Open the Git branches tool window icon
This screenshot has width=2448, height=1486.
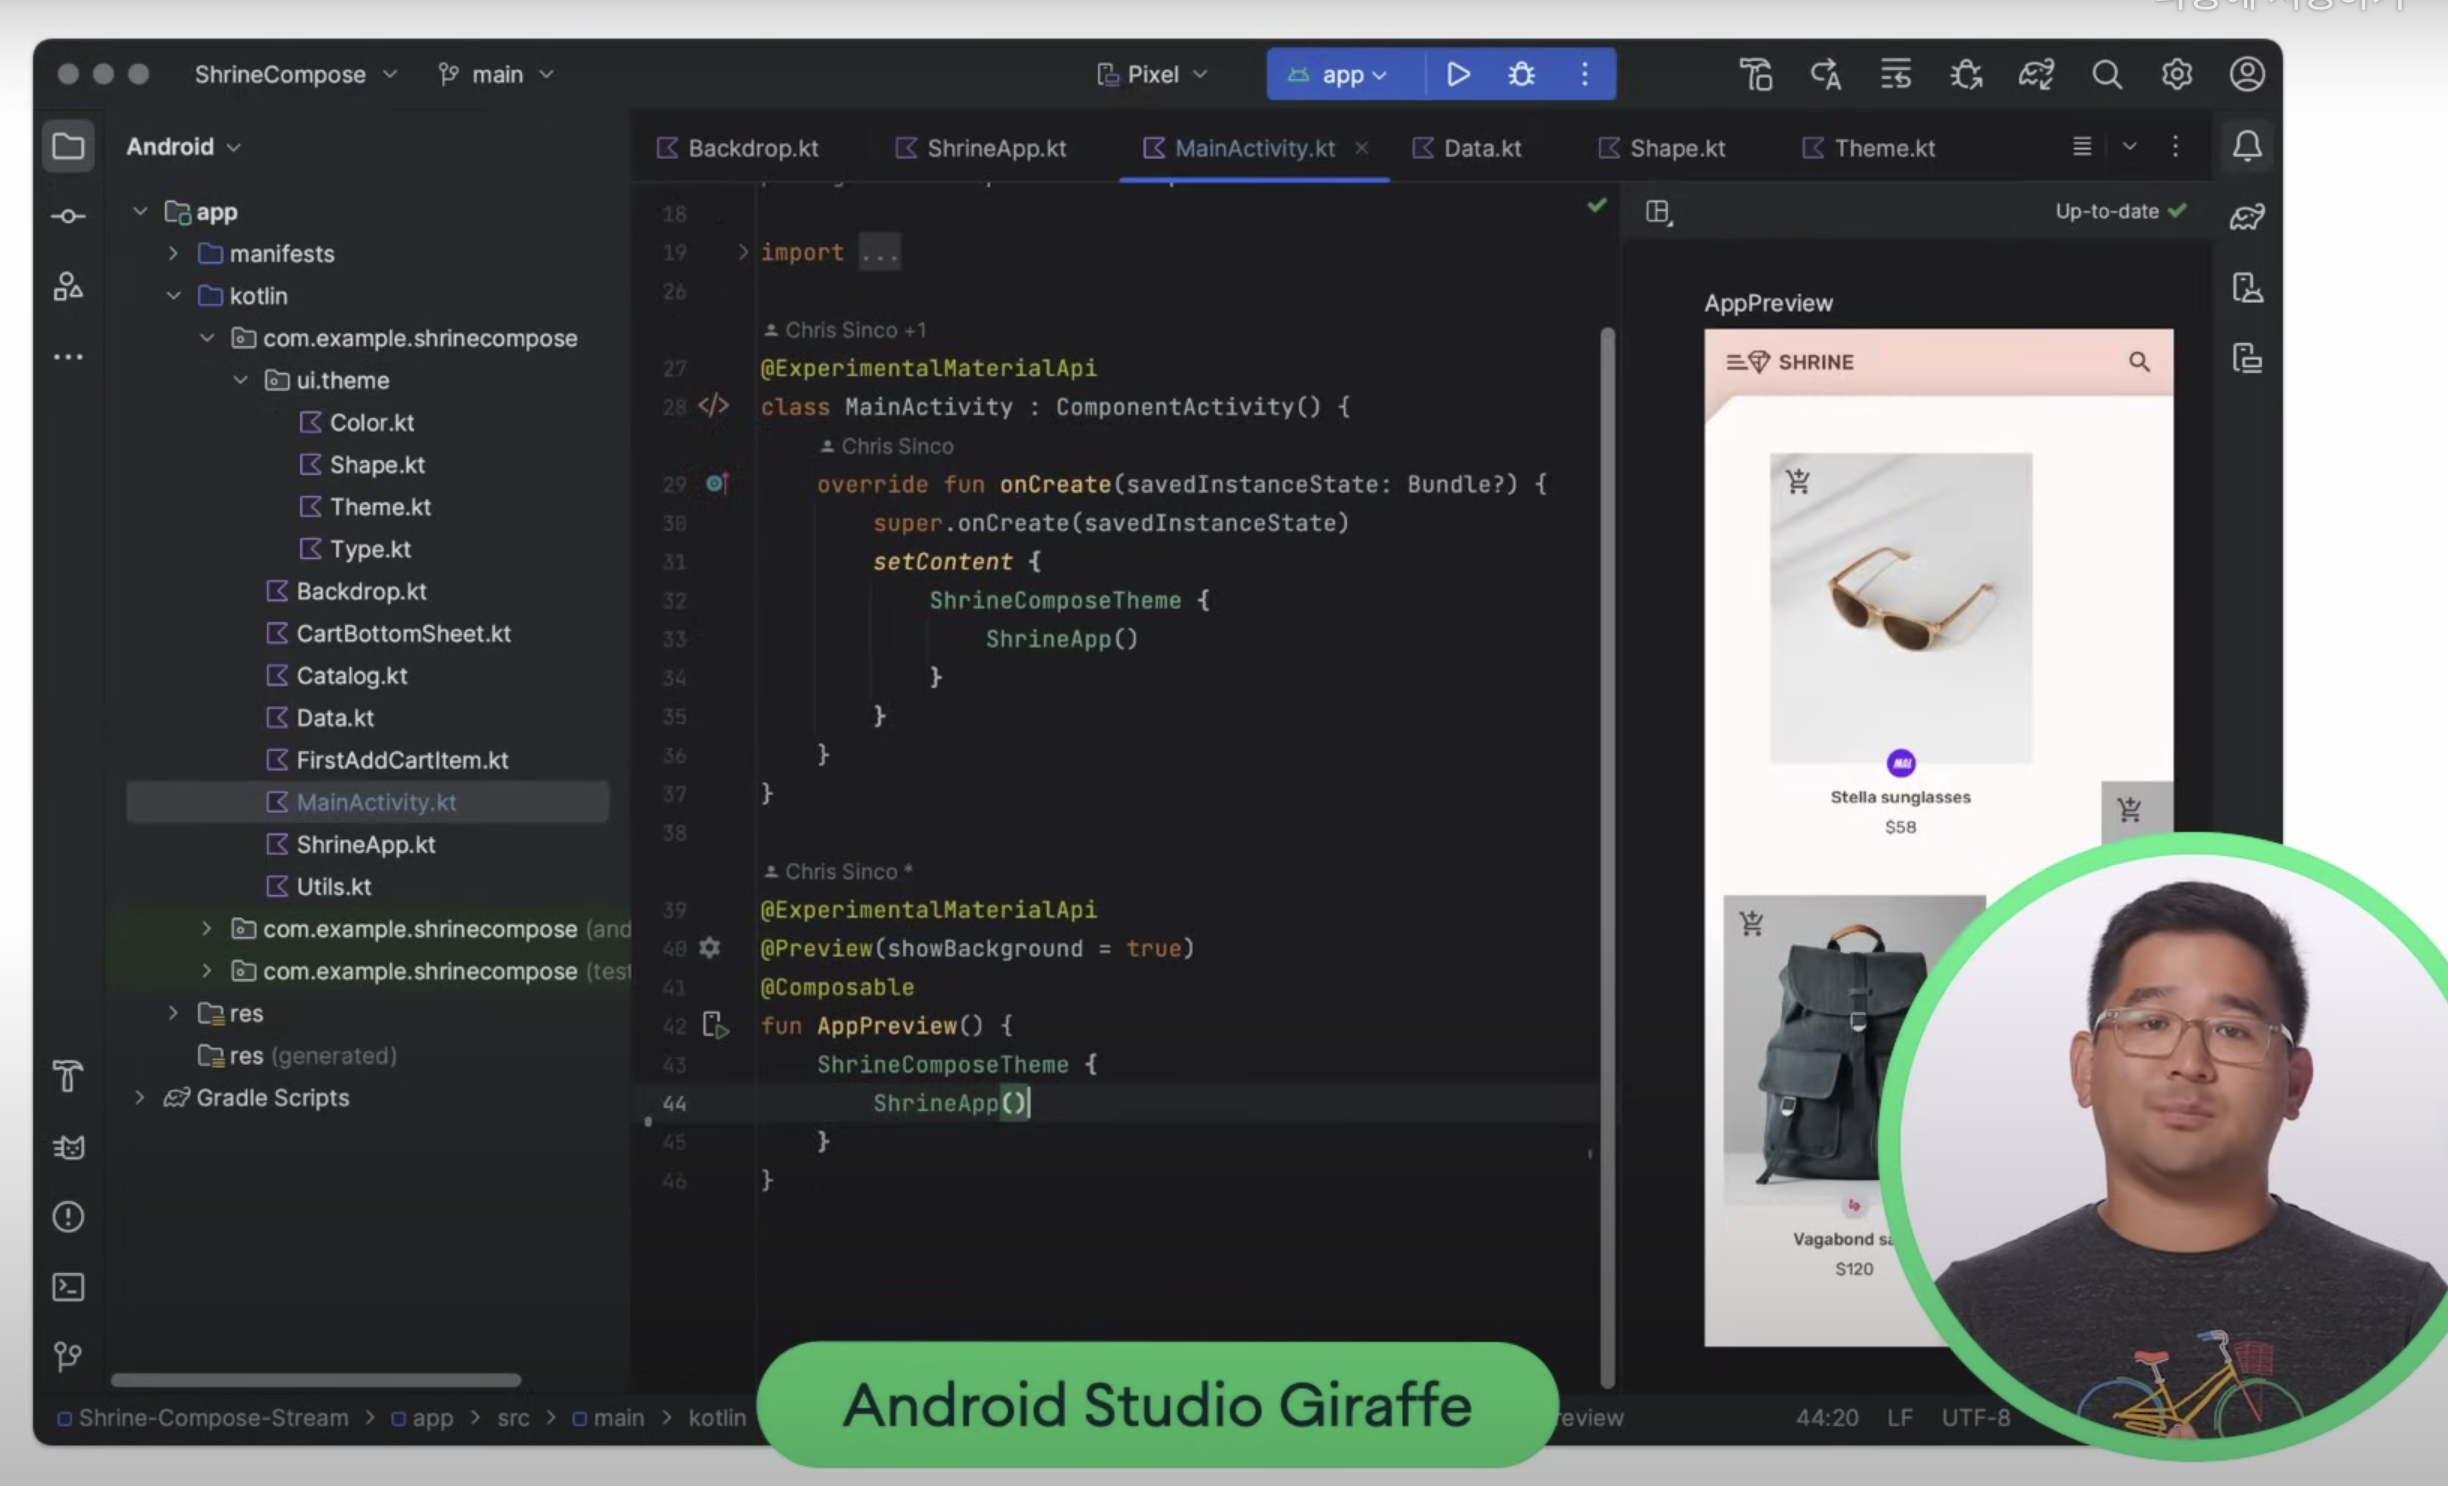tap(68, 1357)
